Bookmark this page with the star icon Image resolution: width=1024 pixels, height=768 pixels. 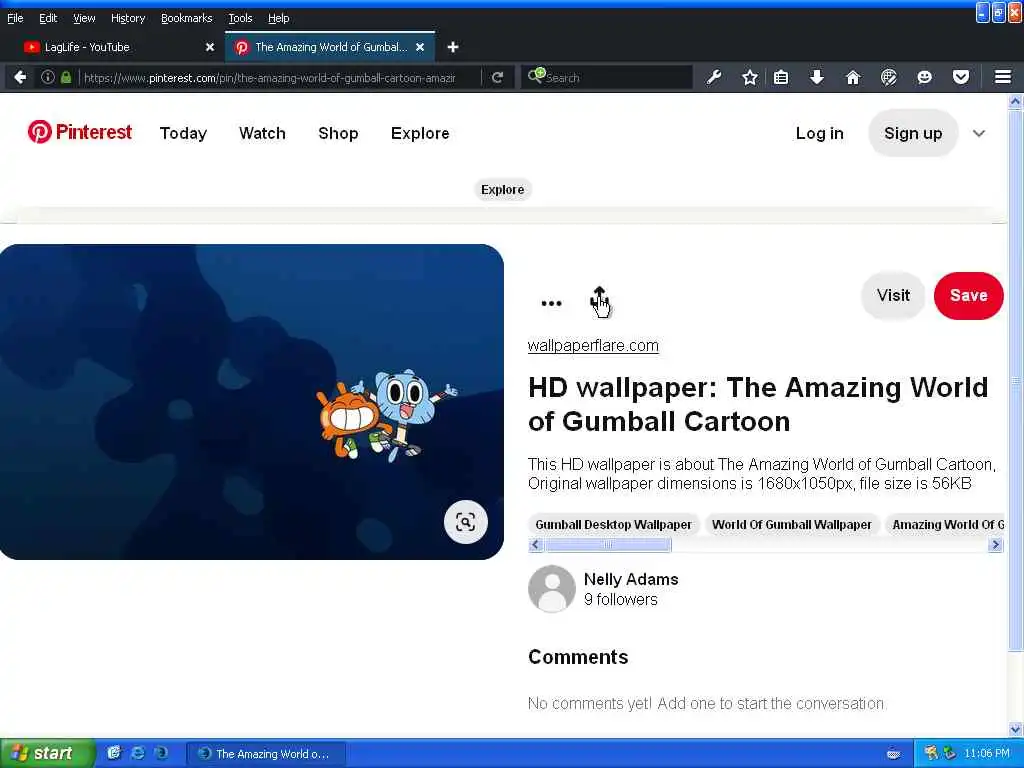[750, 77]
